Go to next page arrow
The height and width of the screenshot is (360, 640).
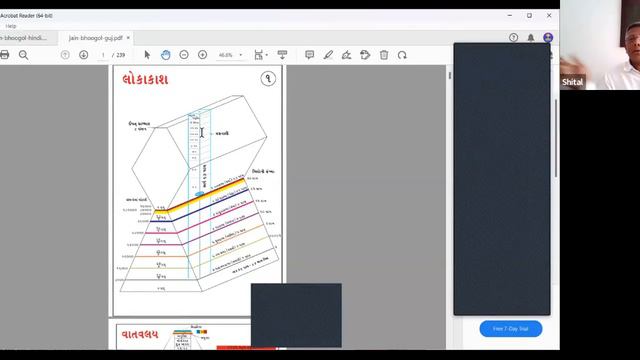[x=84, y=55]
